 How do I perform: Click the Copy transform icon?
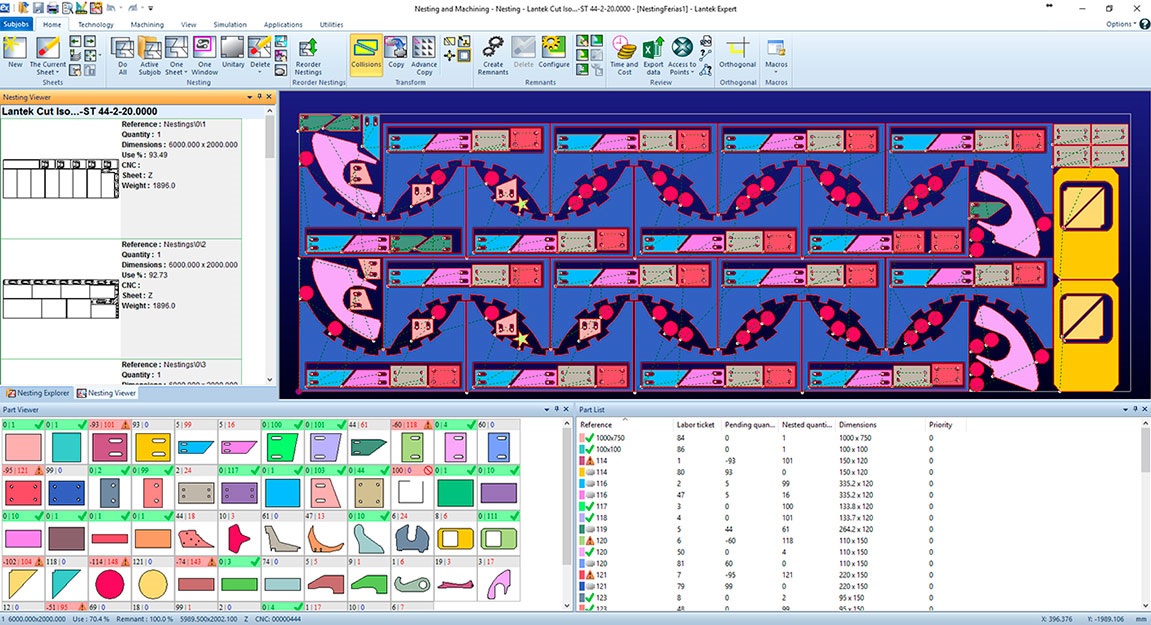click(x=396, y=48)
